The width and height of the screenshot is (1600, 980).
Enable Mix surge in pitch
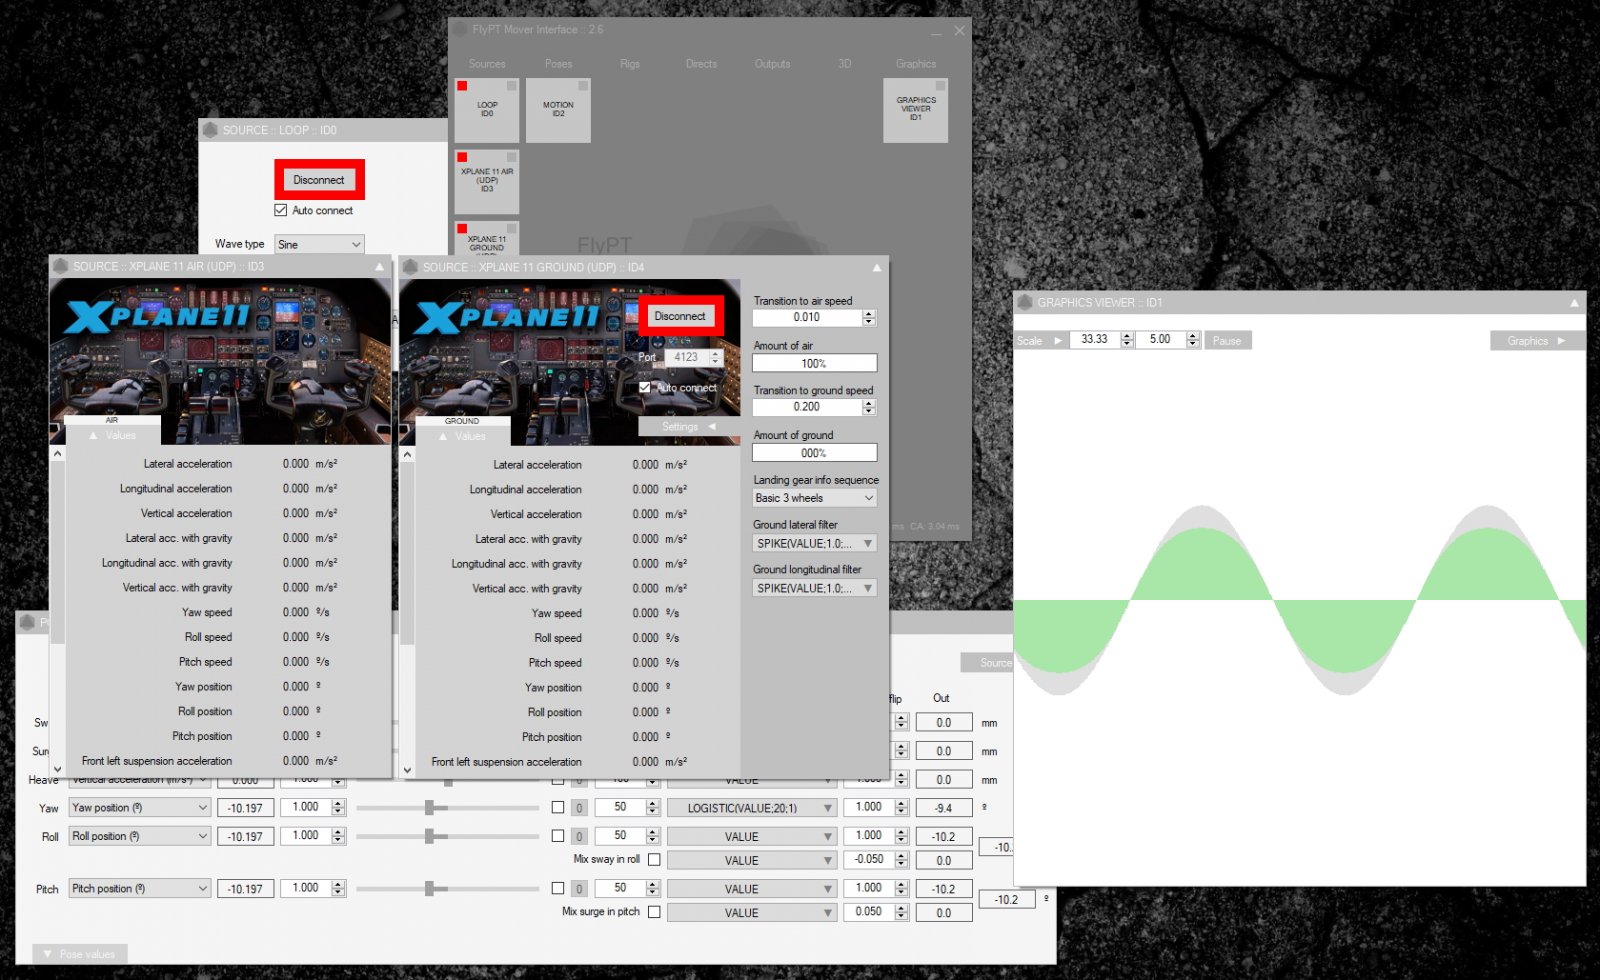click(654, 912)
